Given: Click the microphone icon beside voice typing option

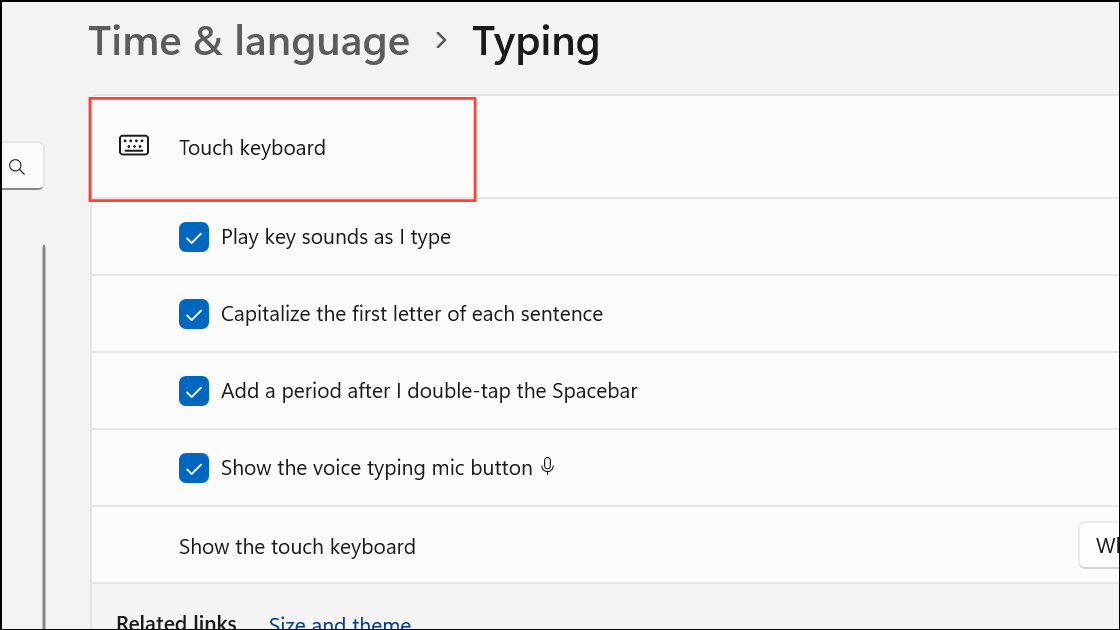Looking at the screenshot, I should pos(547,466).
